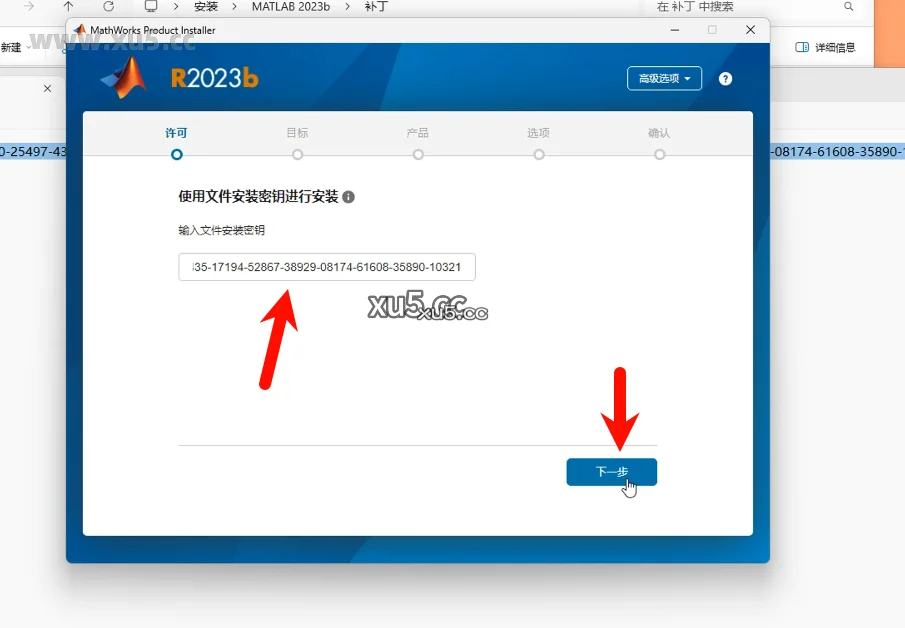Select the 选项 step circle
The height and width of the screenshot is (628, 905).
pyautogui.click(x=539, y=155)
